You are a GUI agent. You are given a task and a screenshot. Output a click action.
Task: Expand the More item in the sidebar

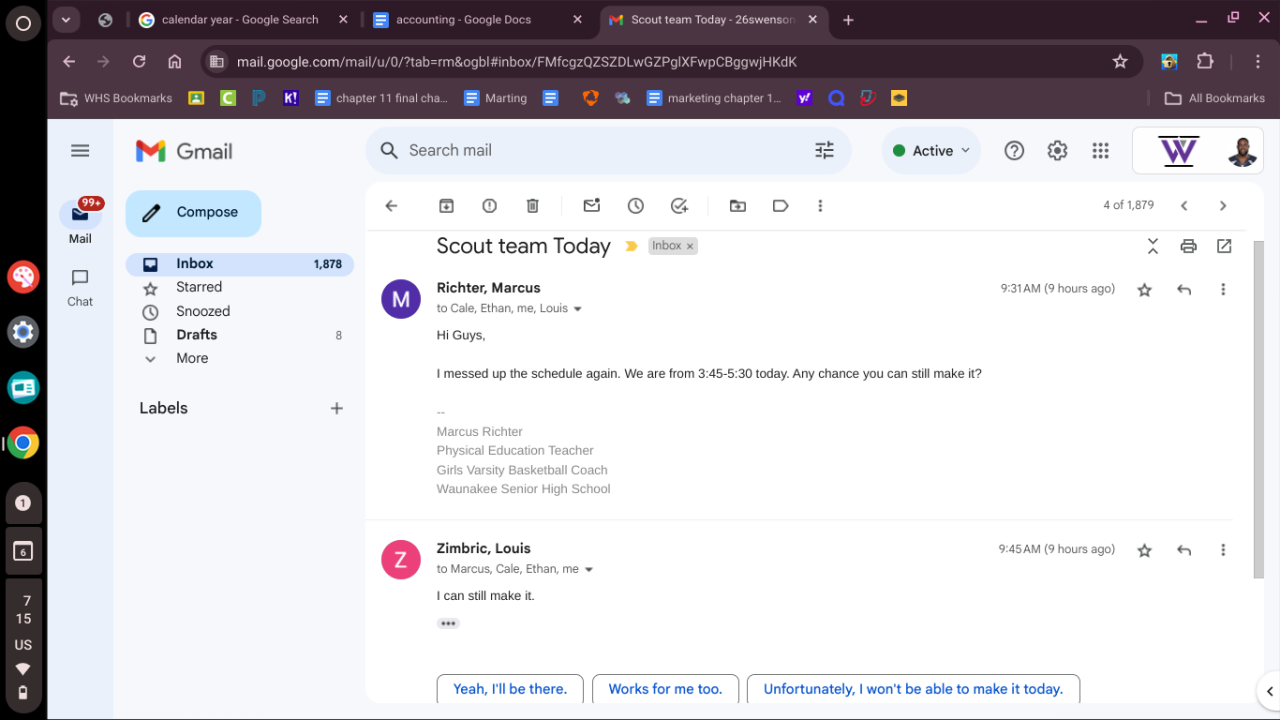(192, 358)
